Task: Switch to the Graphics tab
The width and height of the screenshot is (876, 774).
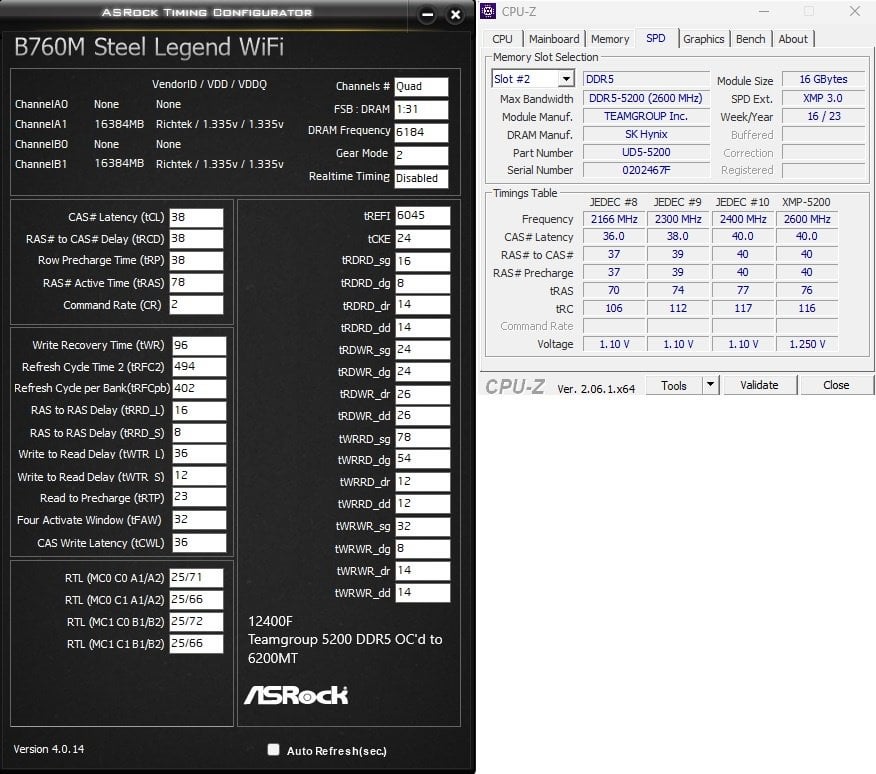Action: 703,39
